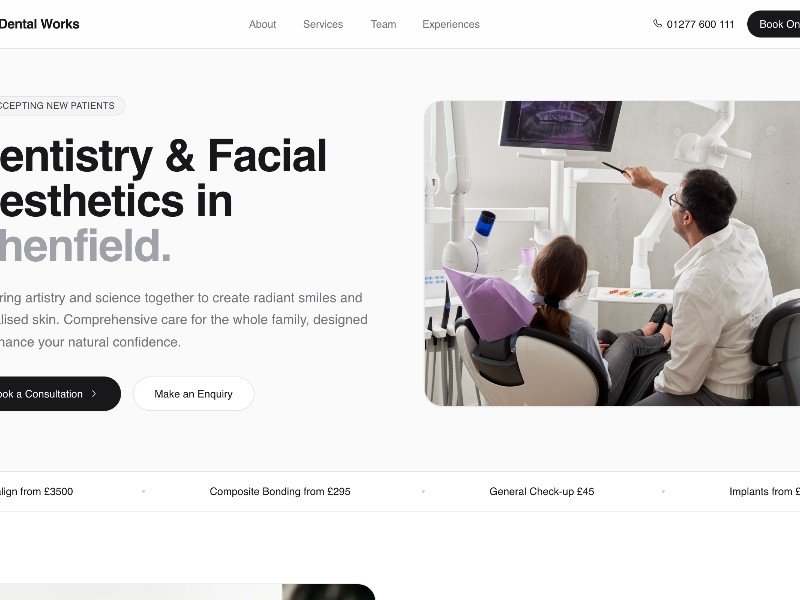Click the partially visible image below ticker

point(187,592)
